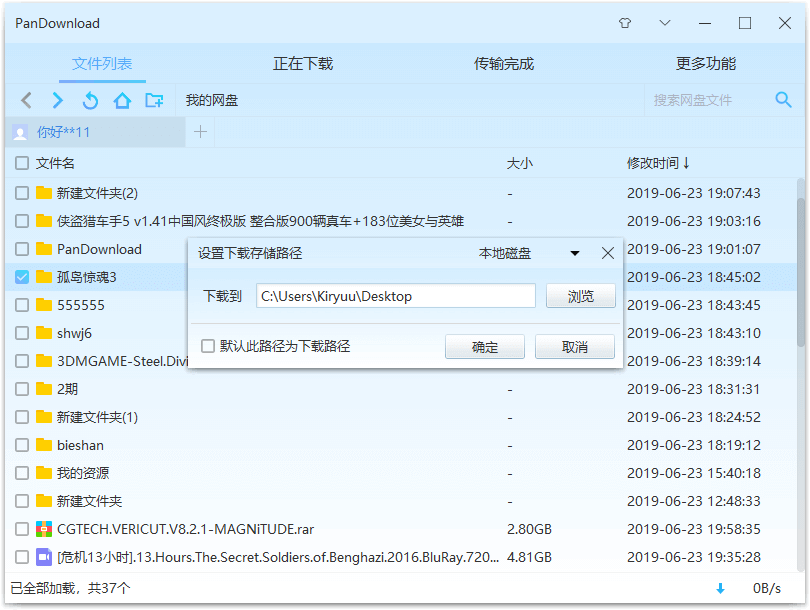Confirm with the 确定 button
810x610 pixels.
click(485, 347)
